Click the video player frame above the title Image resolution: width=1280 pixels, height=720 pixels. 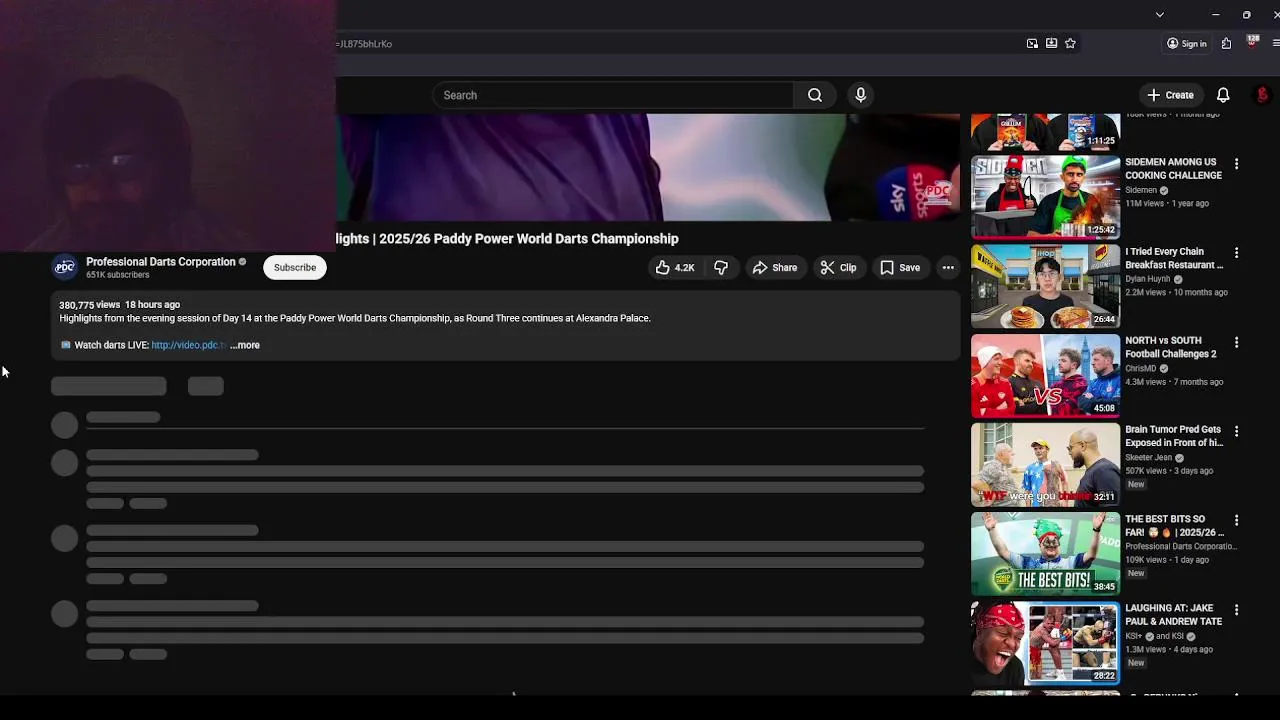coord(648,167)
